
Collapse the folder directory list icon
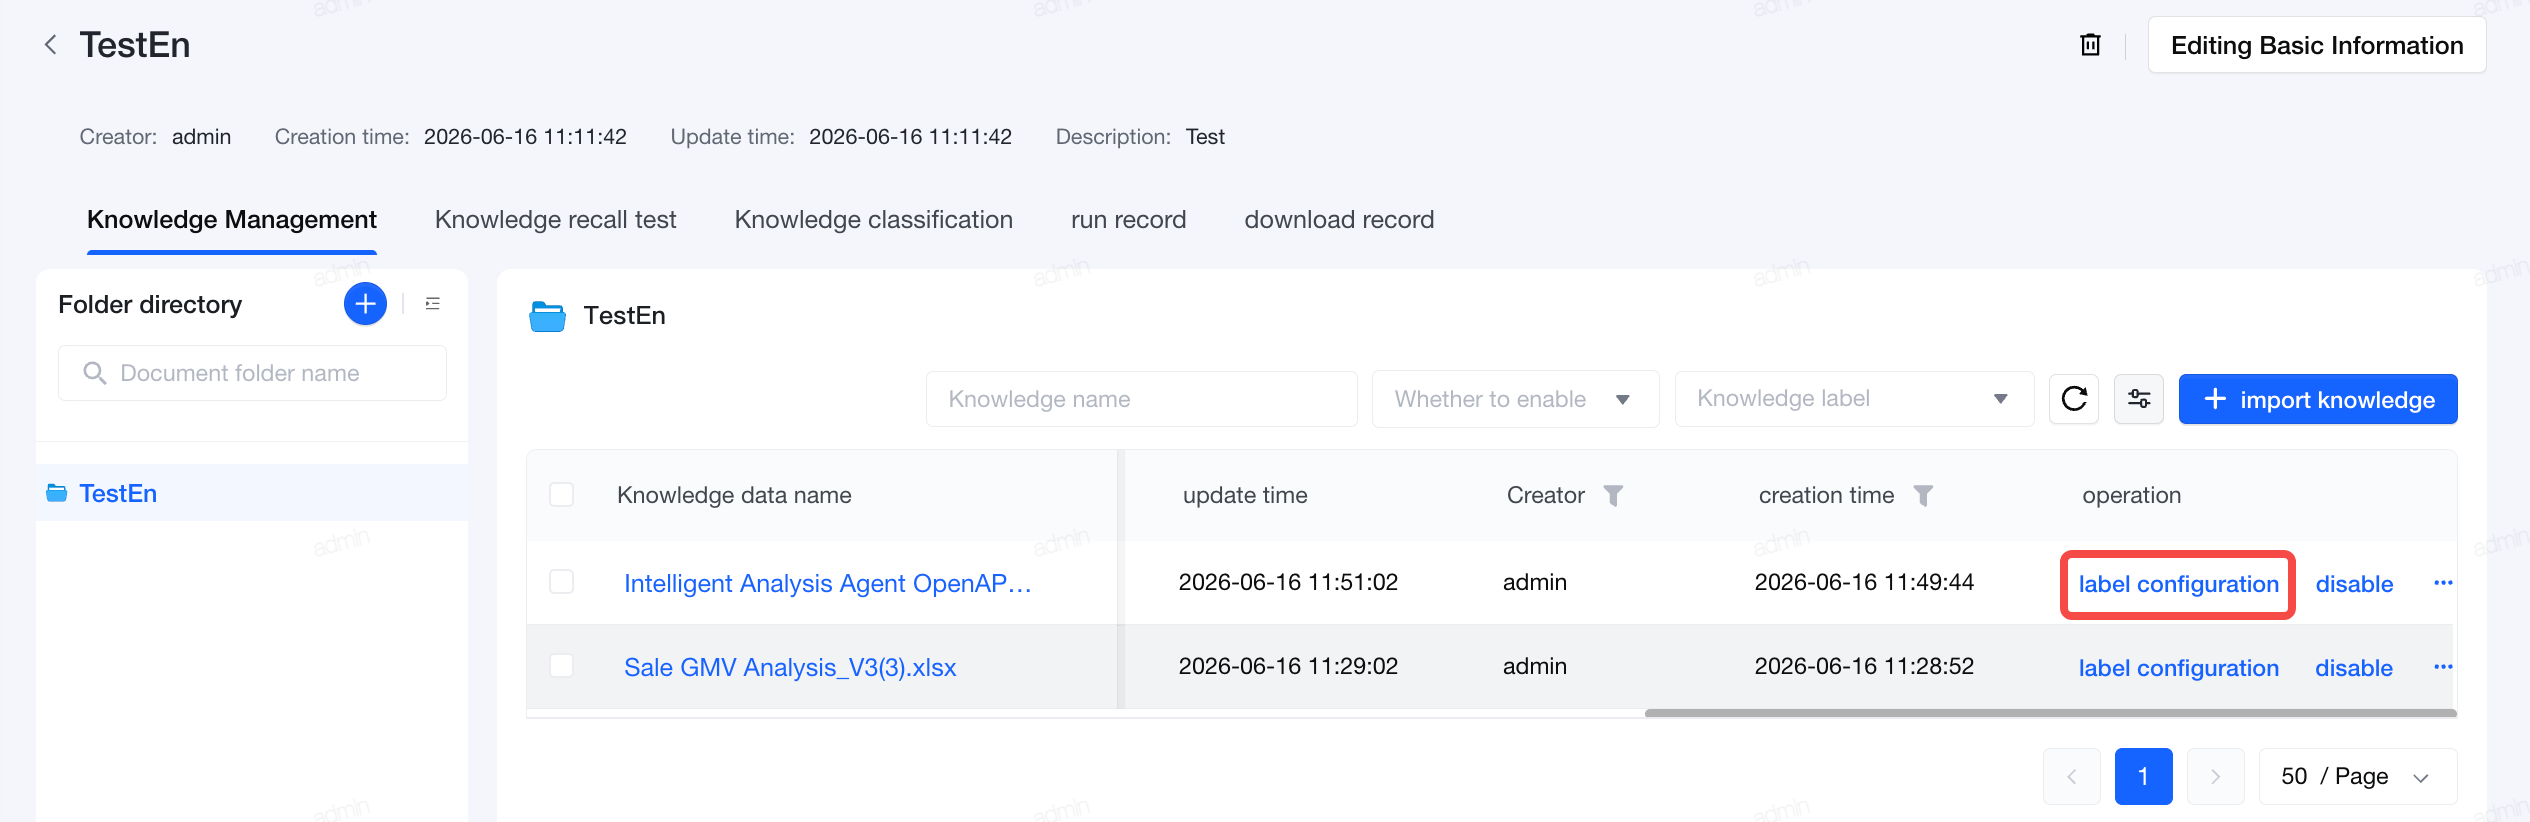pos(432,303)
